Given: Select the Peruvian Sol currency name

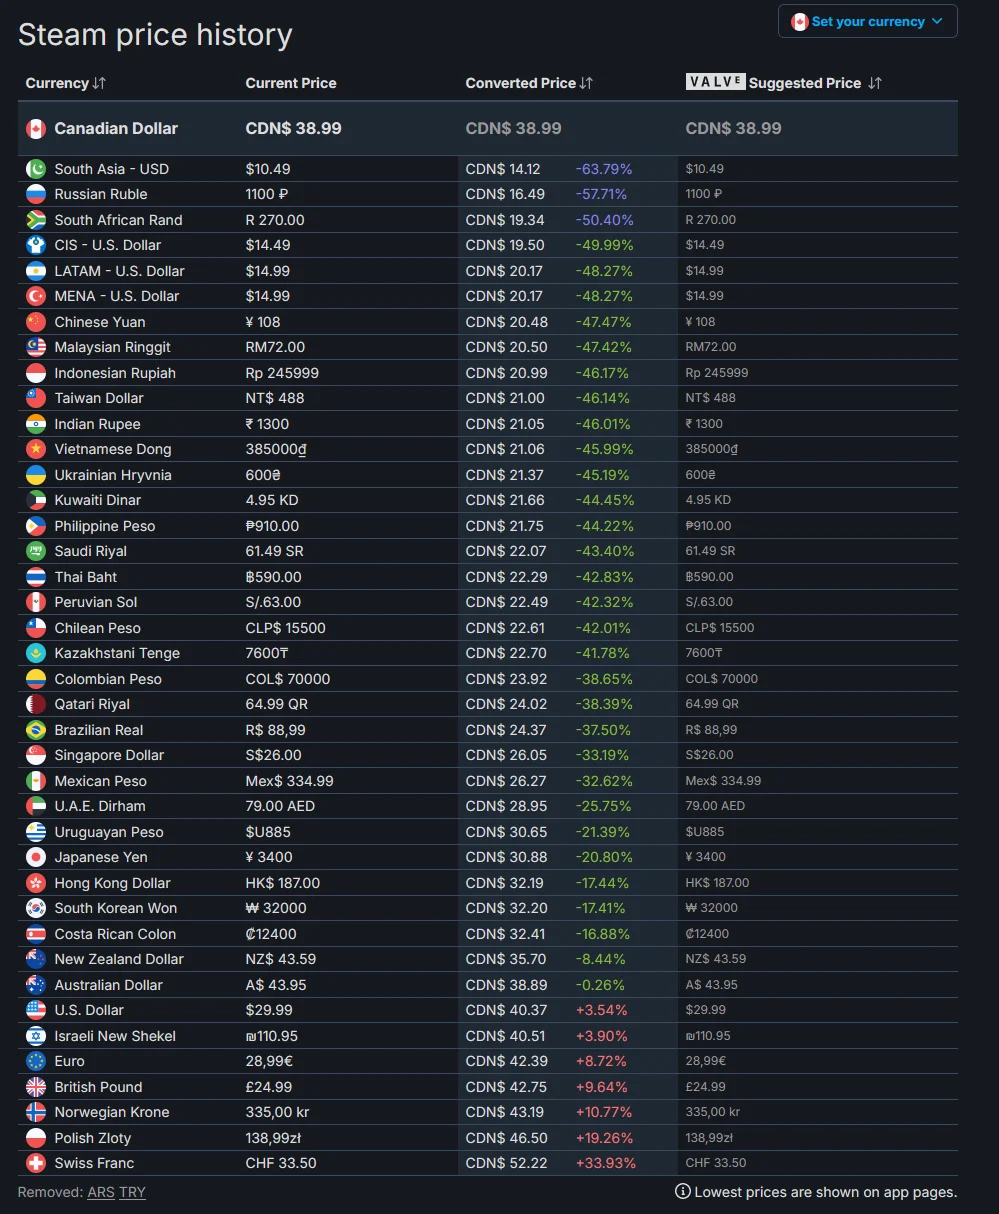Looking at the screenshot, I should [x=96, y=602].
